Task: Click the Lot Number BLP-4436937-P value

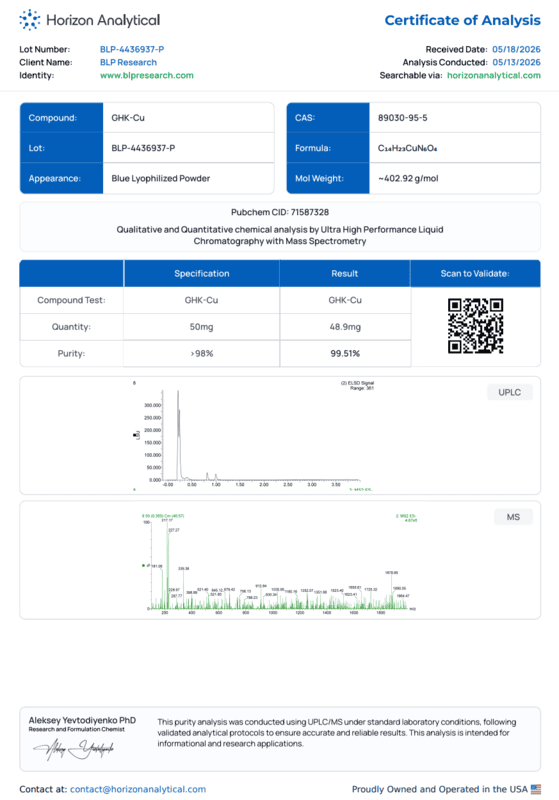Action: (x=132, y=49)
